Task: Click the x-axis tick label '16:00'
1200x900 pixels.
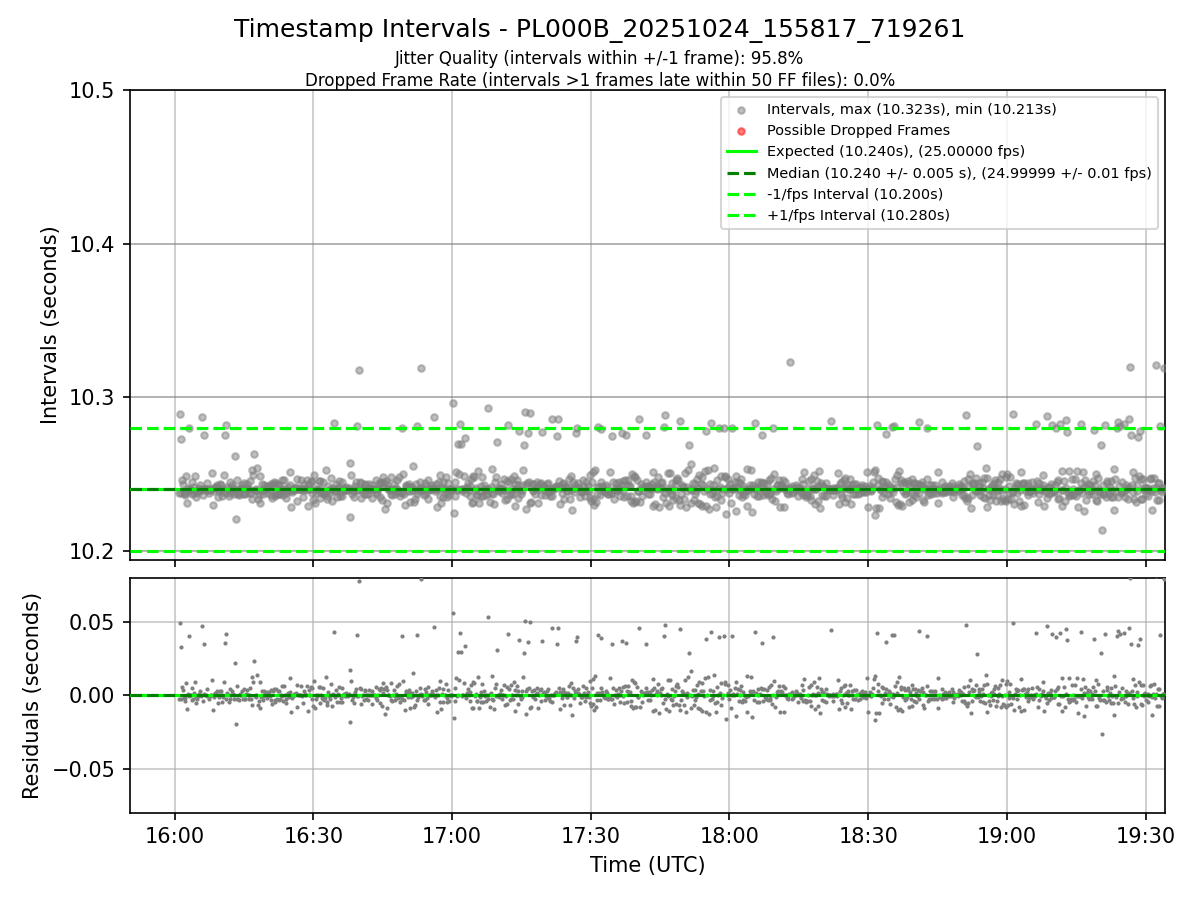Action: (x=175, y=836)
